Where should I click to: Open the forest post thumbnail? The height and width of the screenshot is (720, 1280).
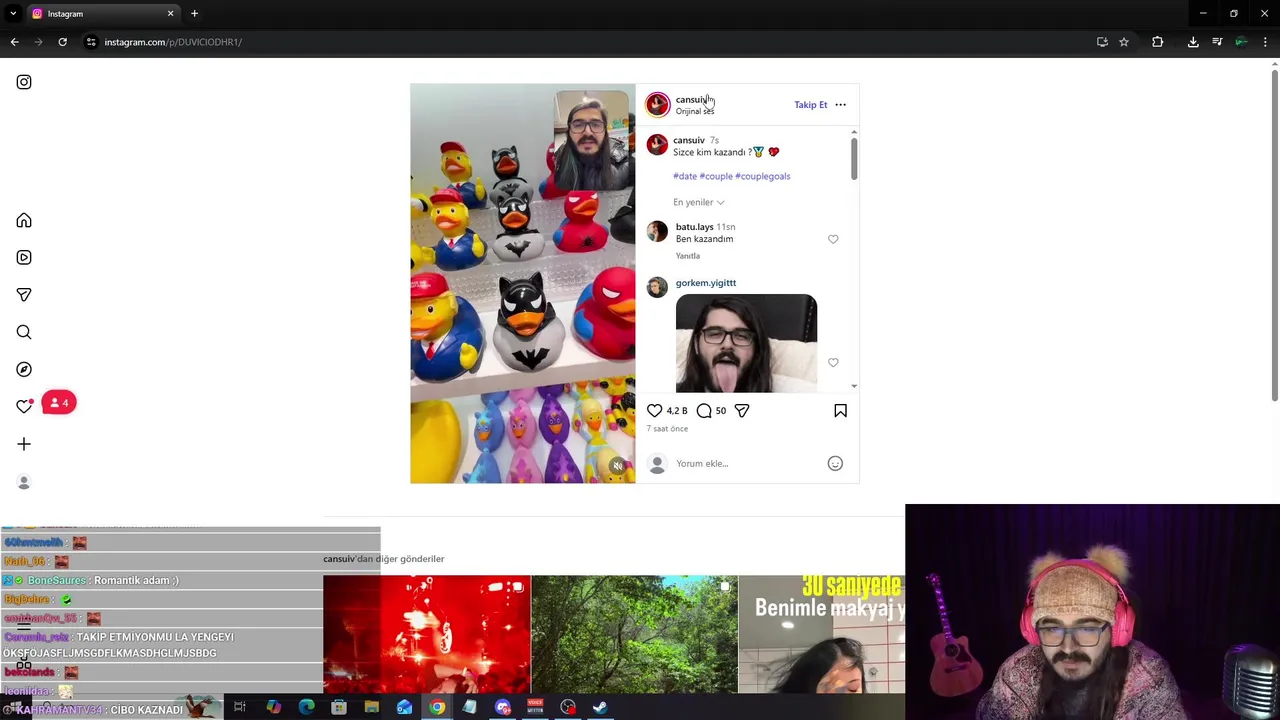coord(634,634)
